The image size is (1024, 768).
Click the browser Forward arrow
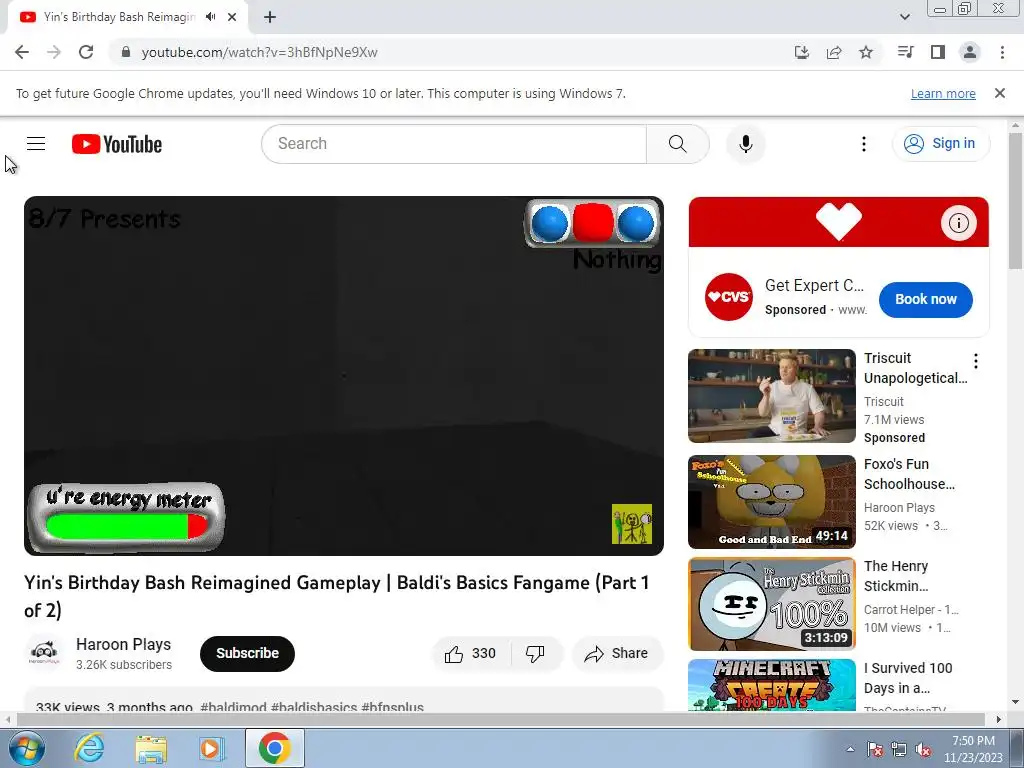(54, 52)
